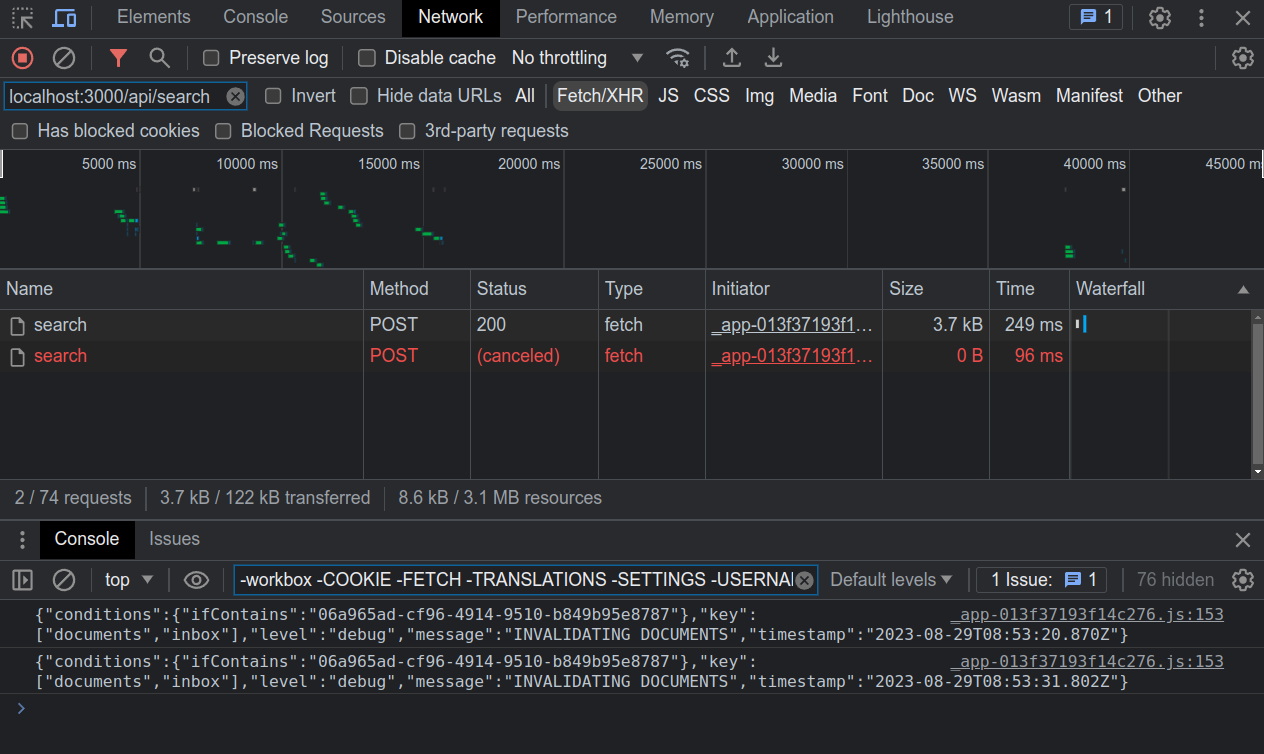Image resolution: width=1264 pixels, height=754 pixels.
Task: Toggle the network filter funnel icon
Action: click(118, 58)
